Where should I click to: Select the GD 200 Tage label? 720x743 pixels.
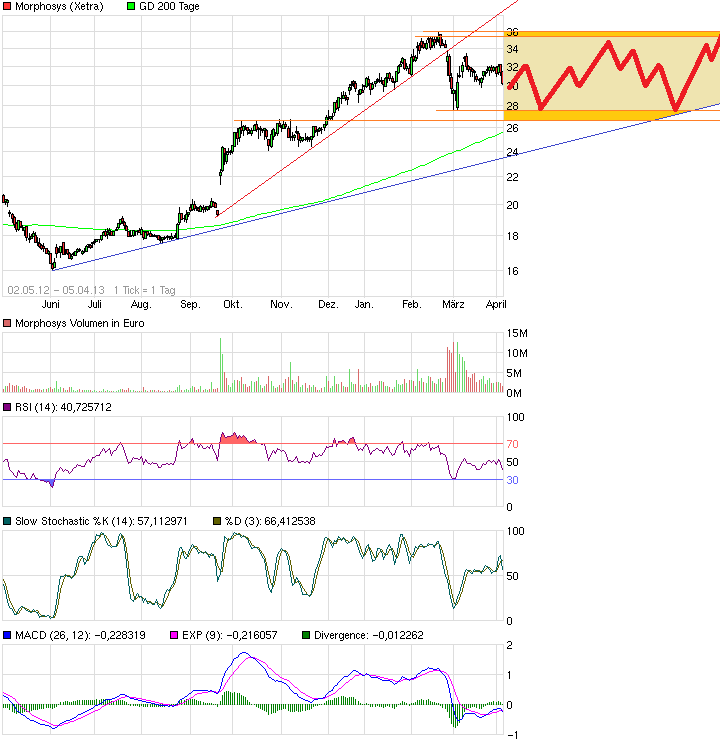tap(172, 7)
